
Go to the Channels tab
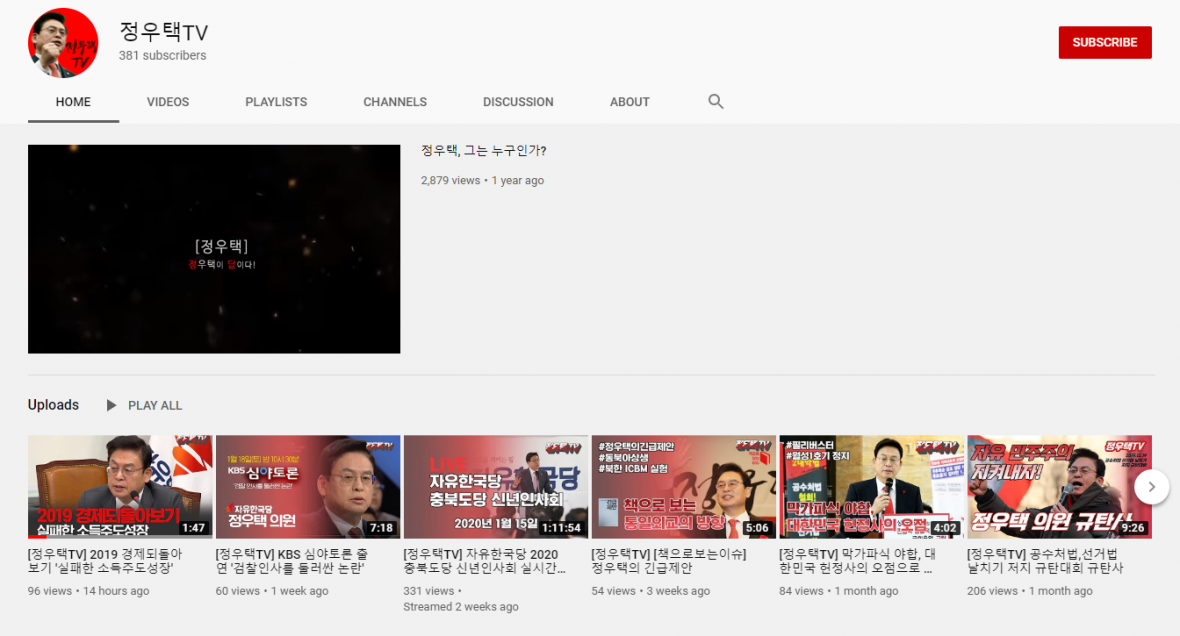pyautogui.click(x=395, y=102)
